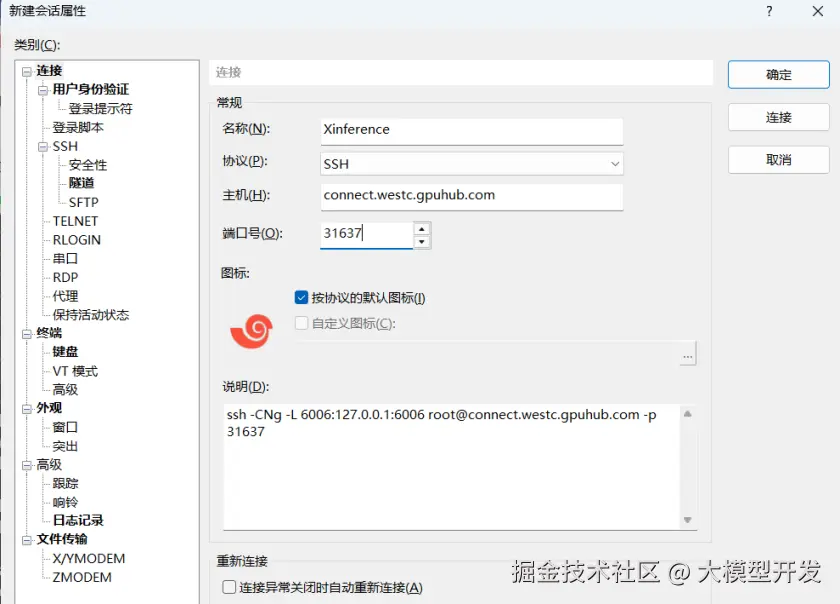Select VT 模式 in the tree

coord(75,371)
